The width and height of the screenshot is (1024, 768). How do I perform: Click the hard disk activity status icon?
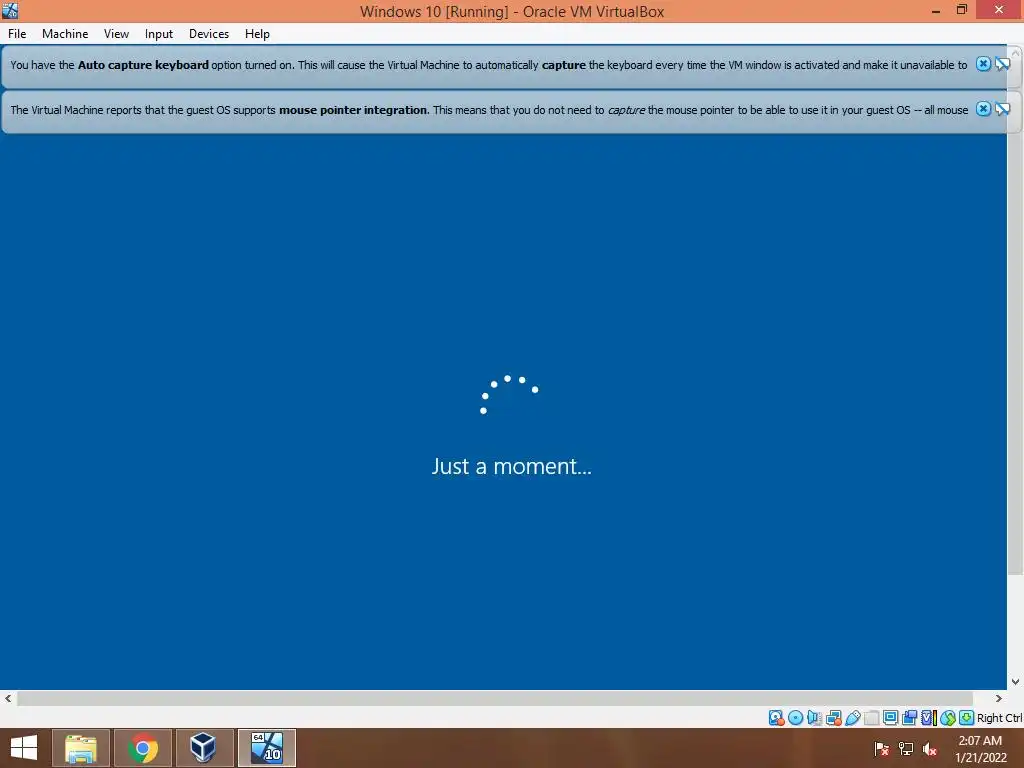click(776, 718)
